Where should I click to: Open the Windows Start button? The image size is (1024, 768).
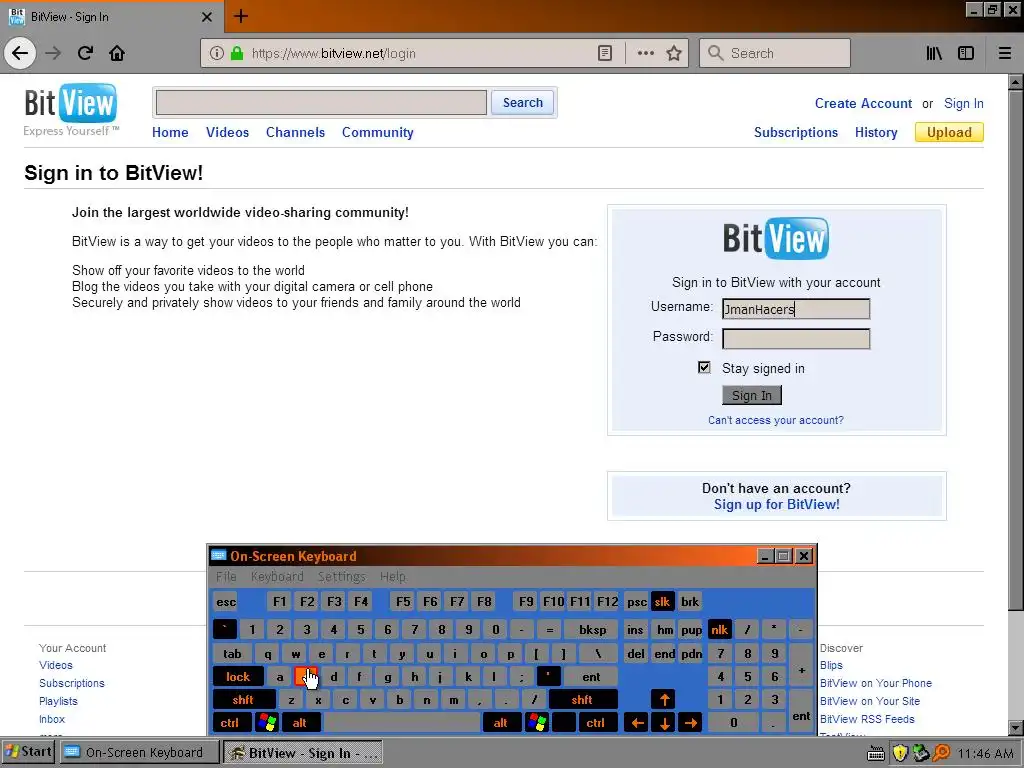pos(27,752)
